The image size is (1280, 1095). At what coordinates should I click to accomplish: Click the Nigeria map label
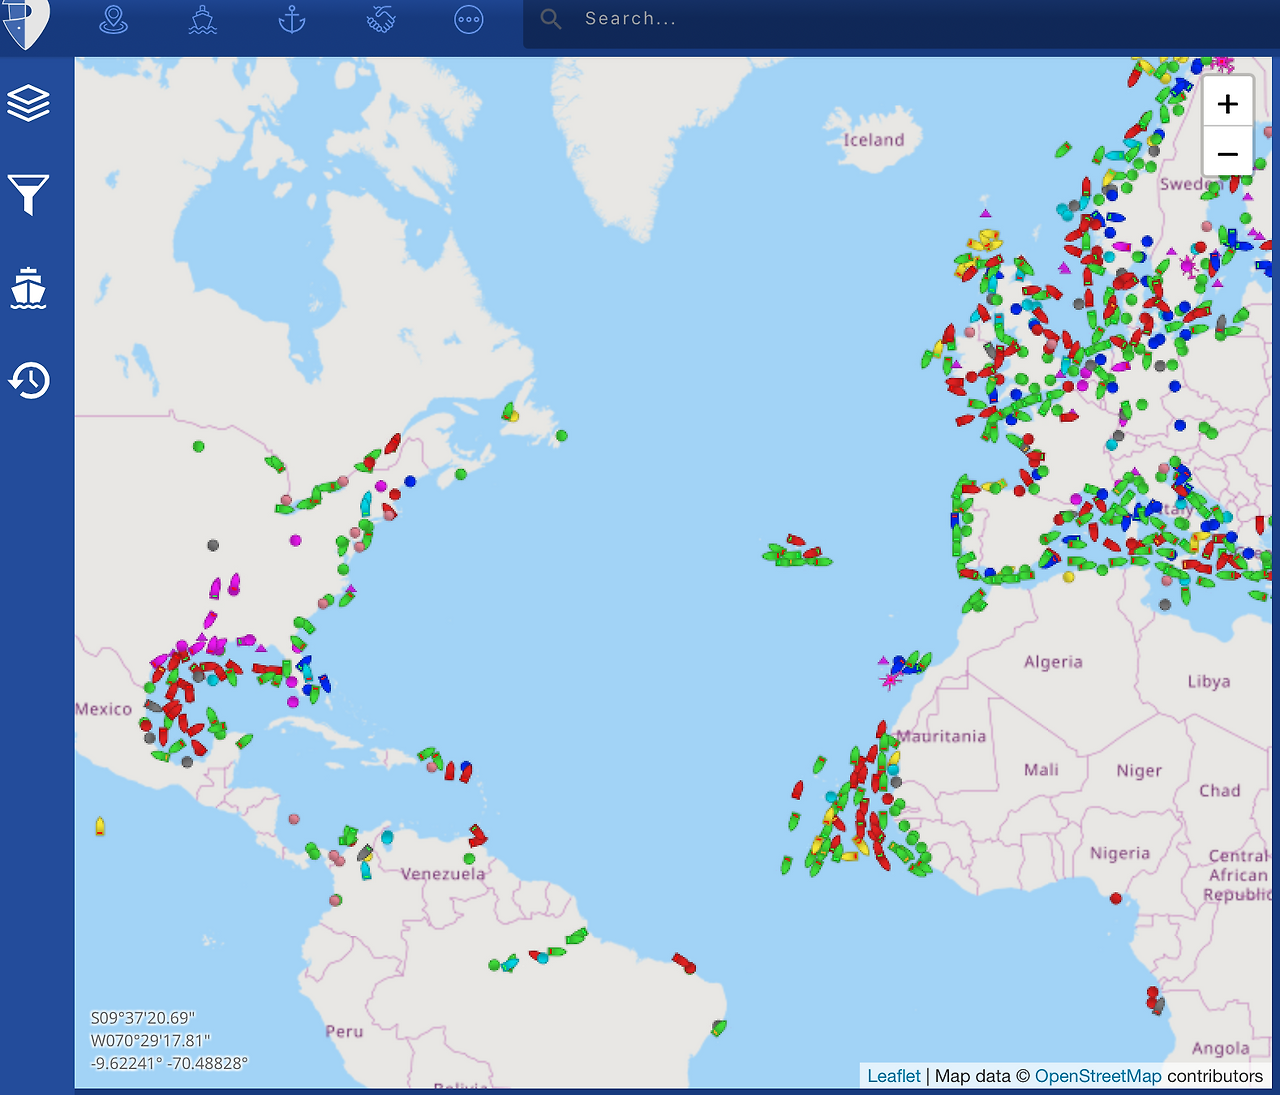click(1120, 854)
